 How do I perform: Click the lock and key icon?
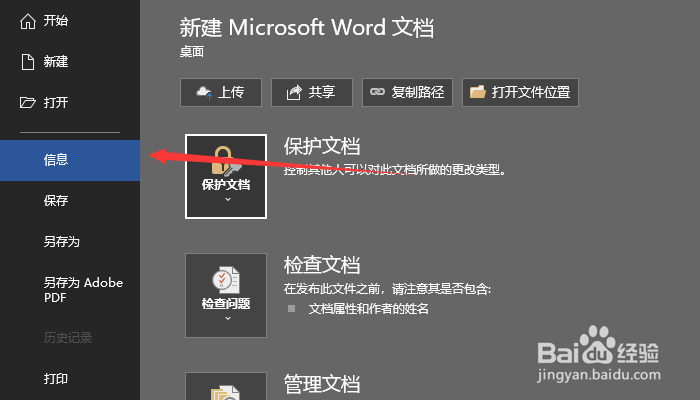226,161
